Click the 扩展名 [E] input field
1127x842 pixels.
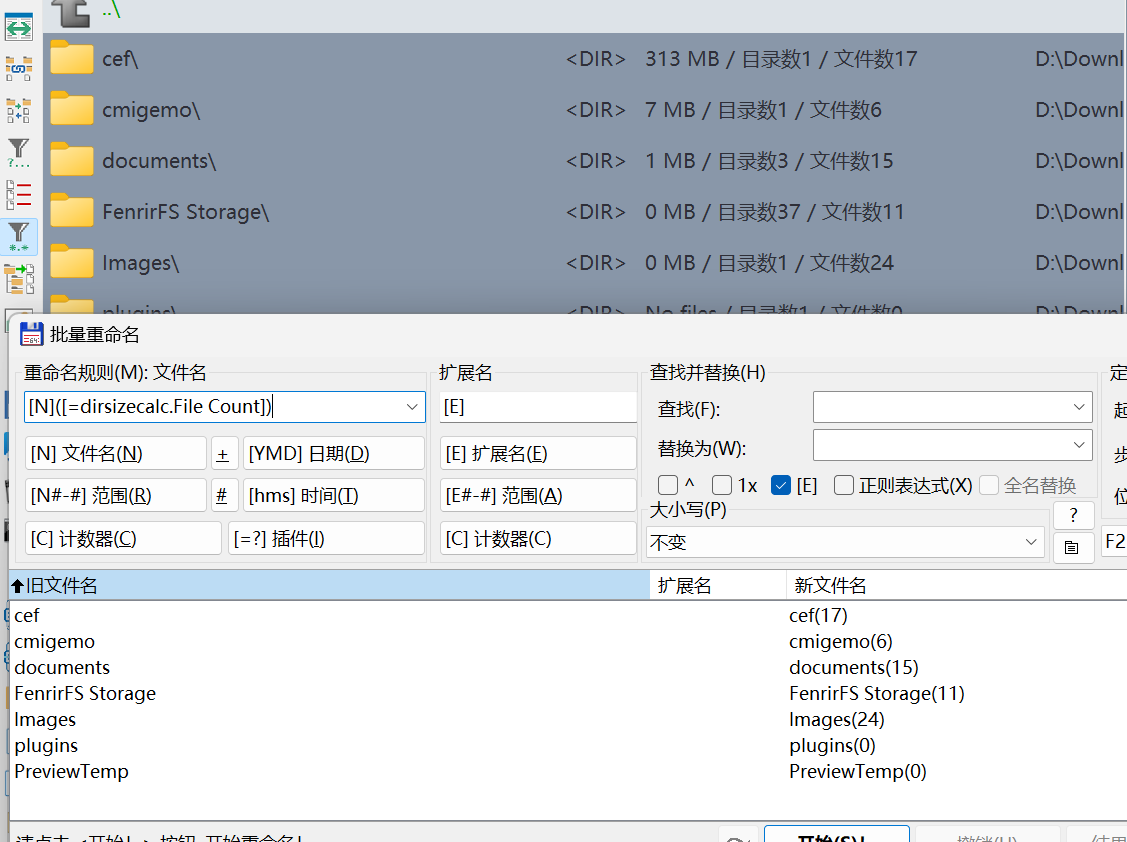538,407
